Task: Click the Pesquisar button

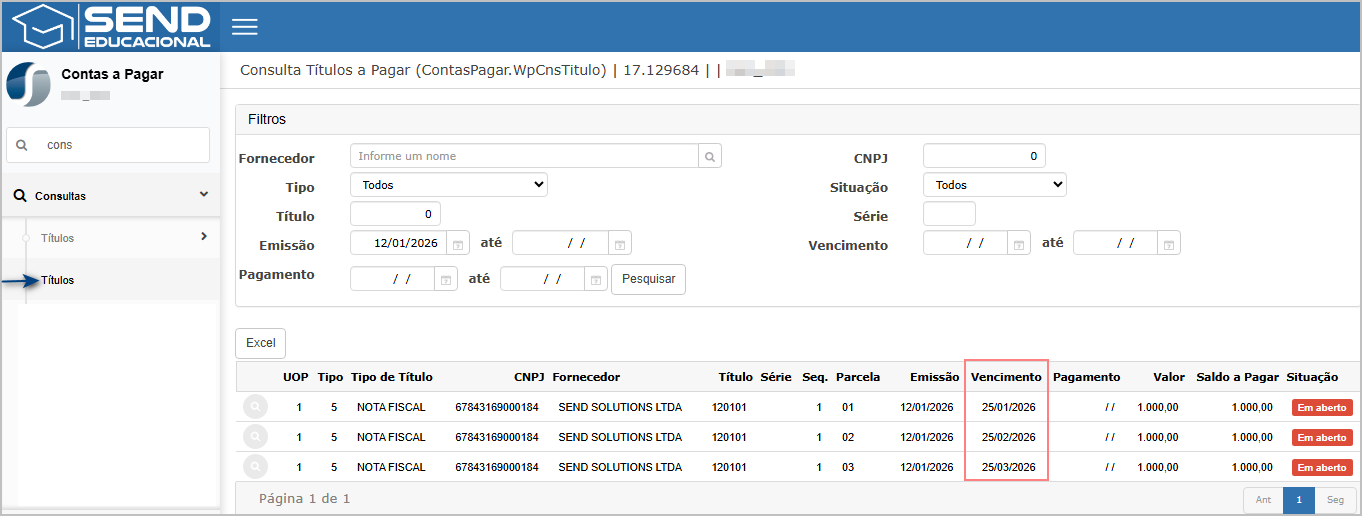Action: pyautogui.click(x=648, y=279)
